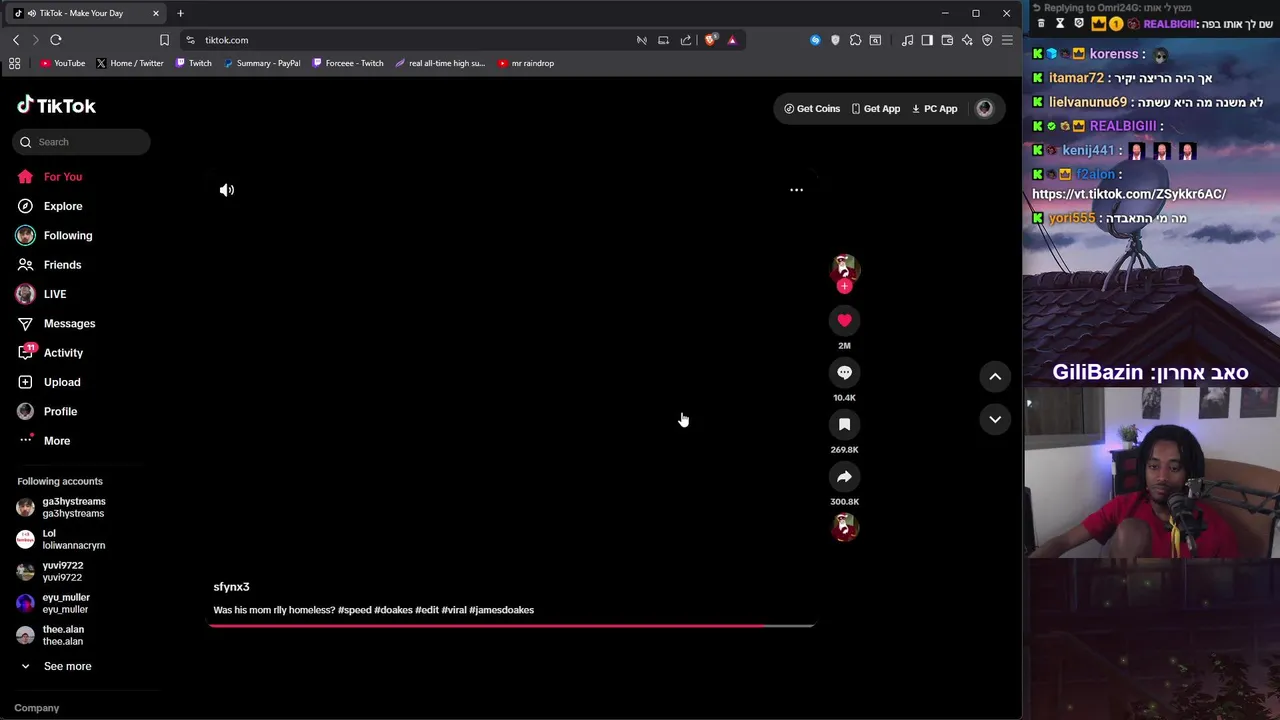Click the #jamesdoakes hashtag
1280x720 pixels.
click(x=501, y=610)
